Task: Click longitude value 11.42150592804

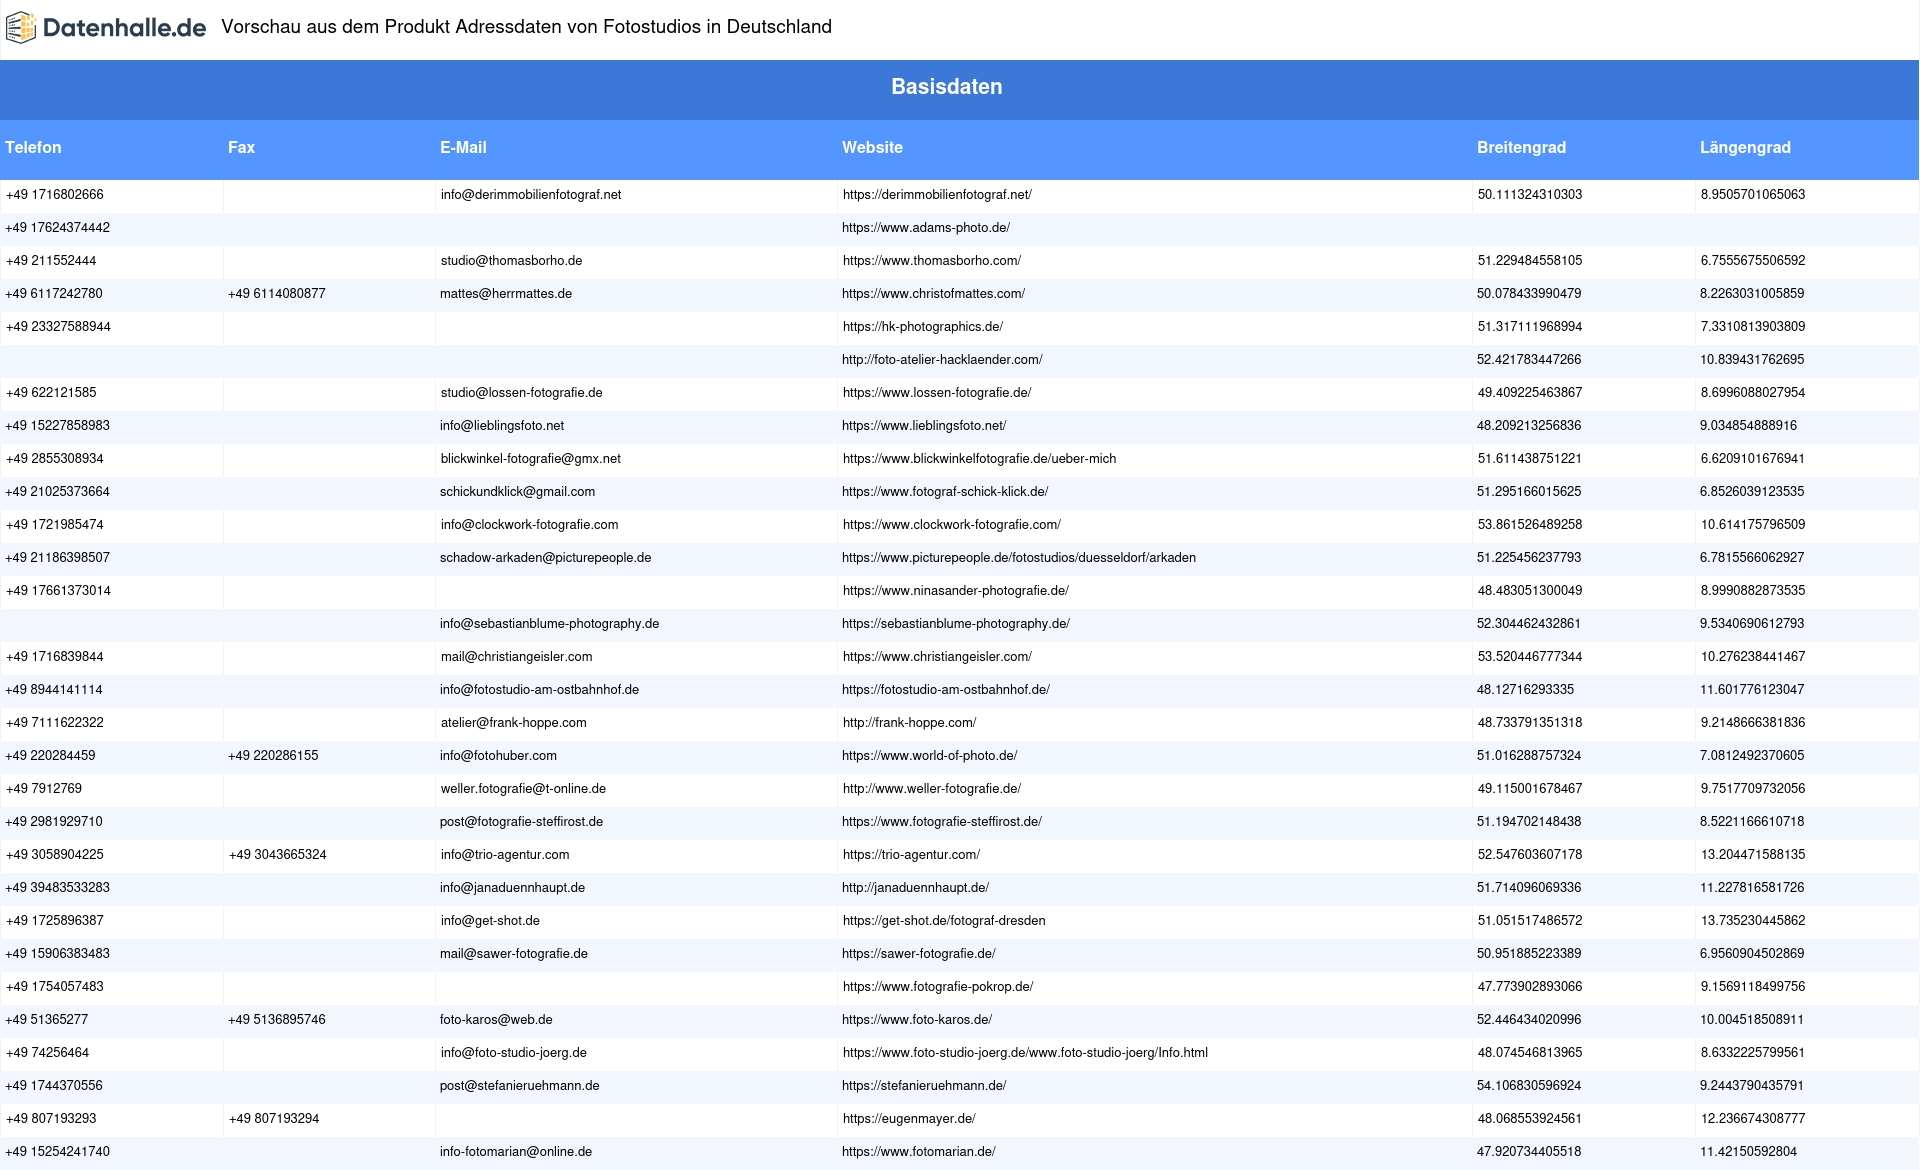Action: click(x=1748, y=1152)
